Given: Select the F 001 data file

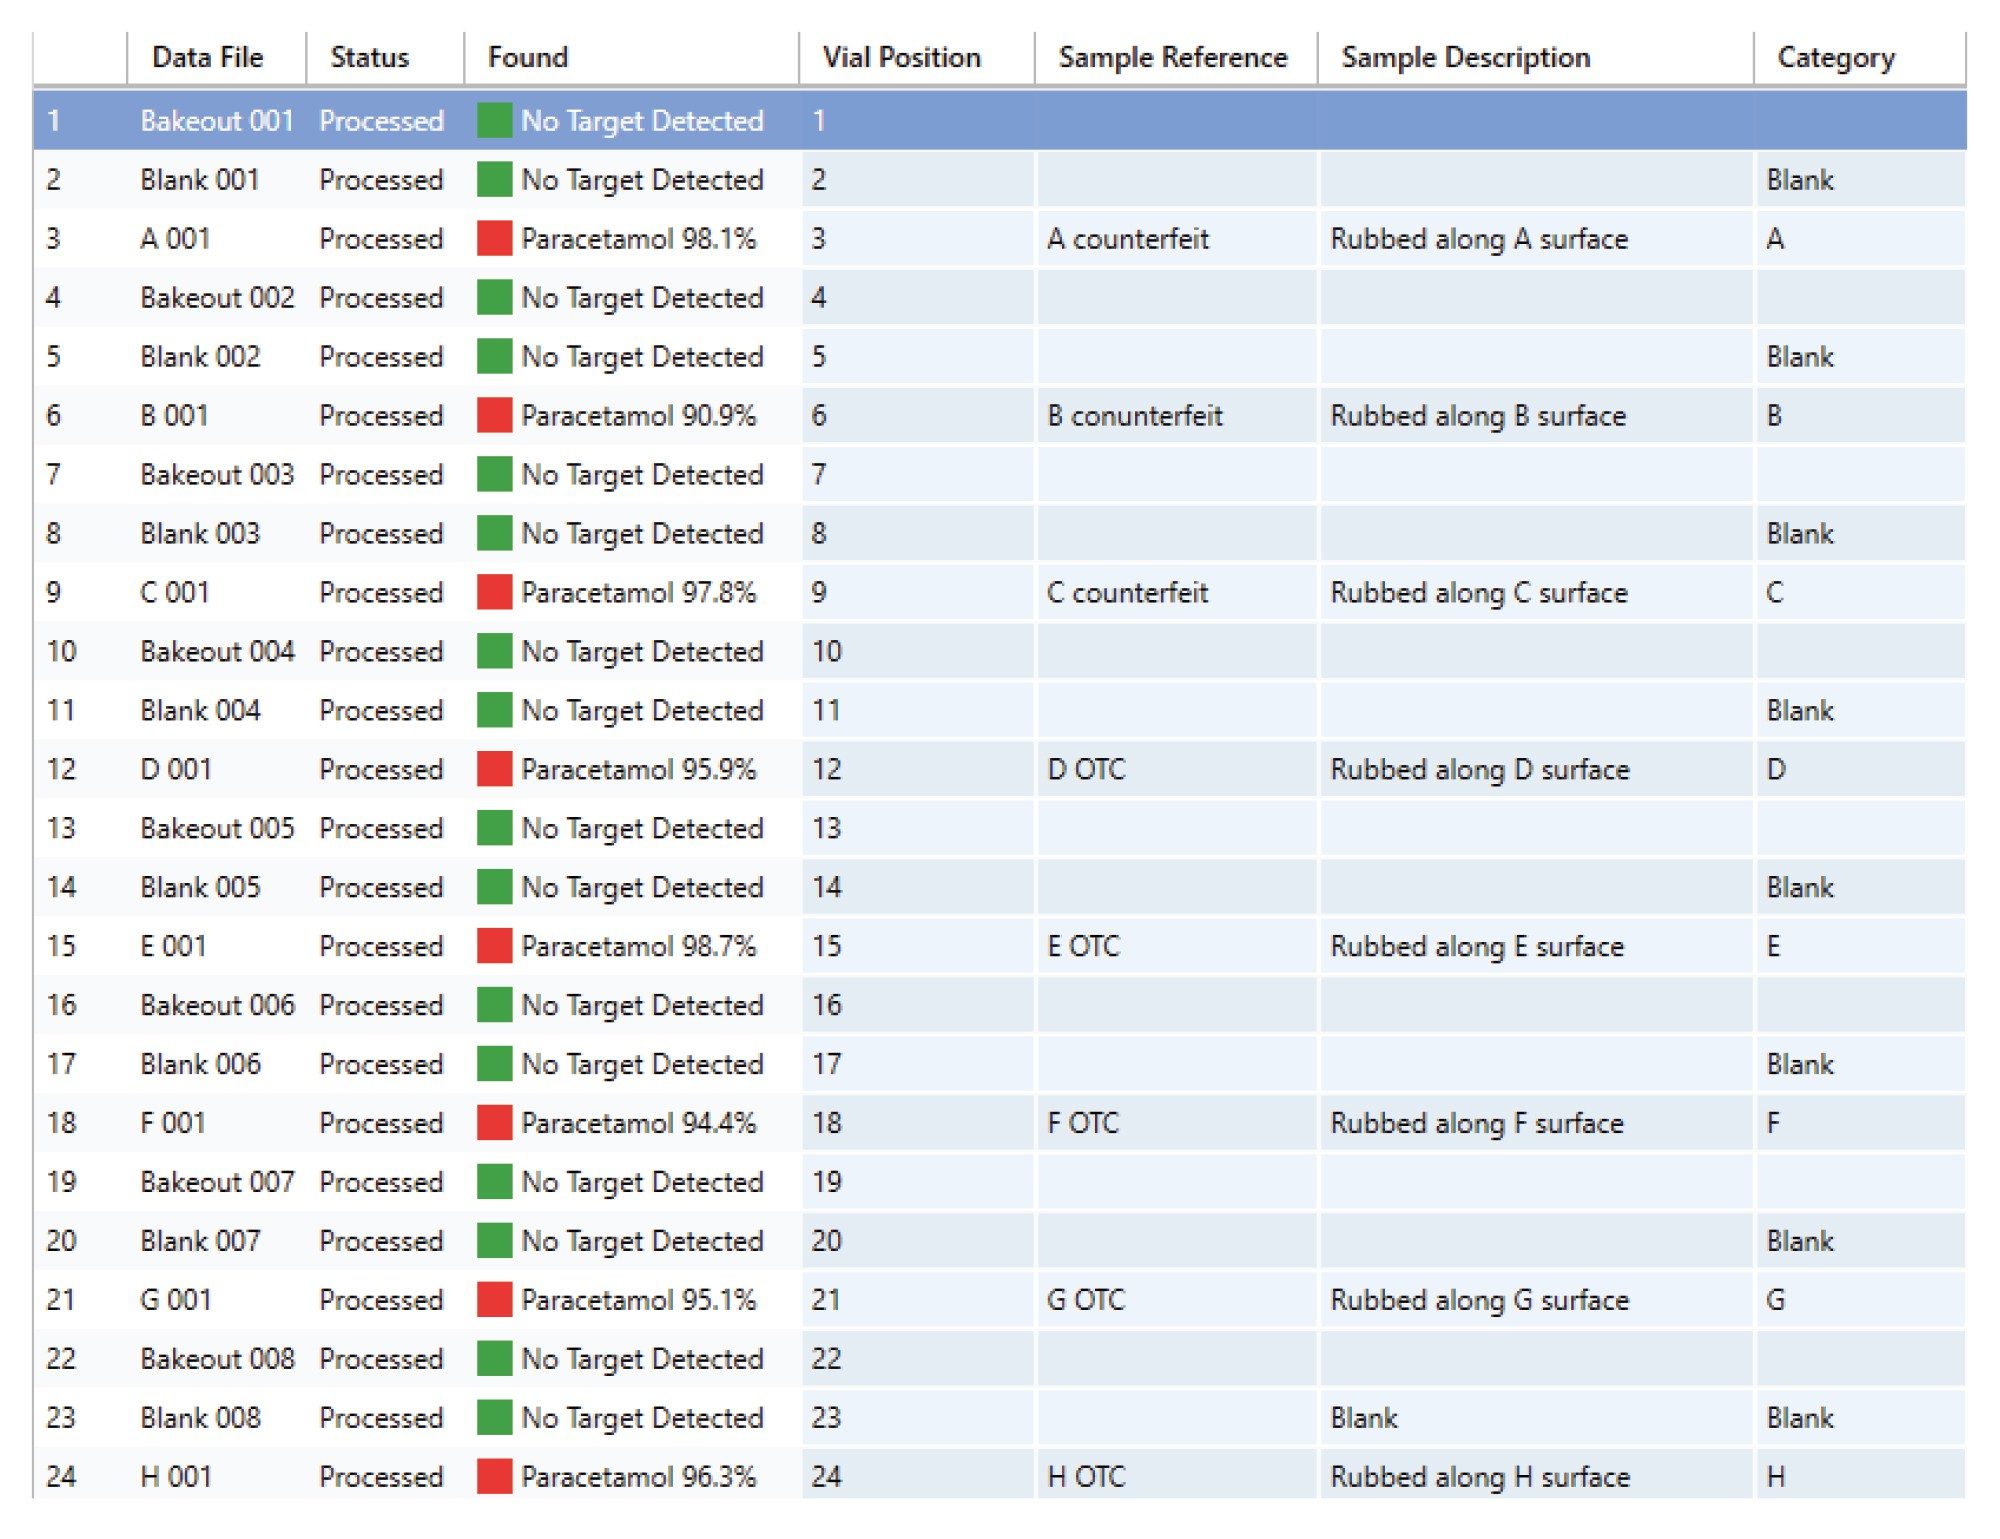Looking at the screenshot, I should click(173, 1124).
